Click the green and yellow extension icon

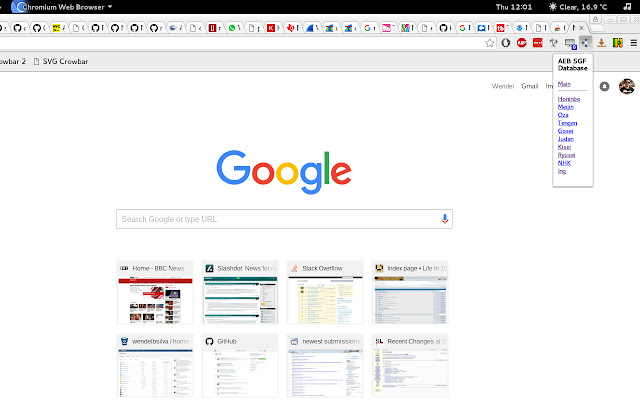click(618, 43)
